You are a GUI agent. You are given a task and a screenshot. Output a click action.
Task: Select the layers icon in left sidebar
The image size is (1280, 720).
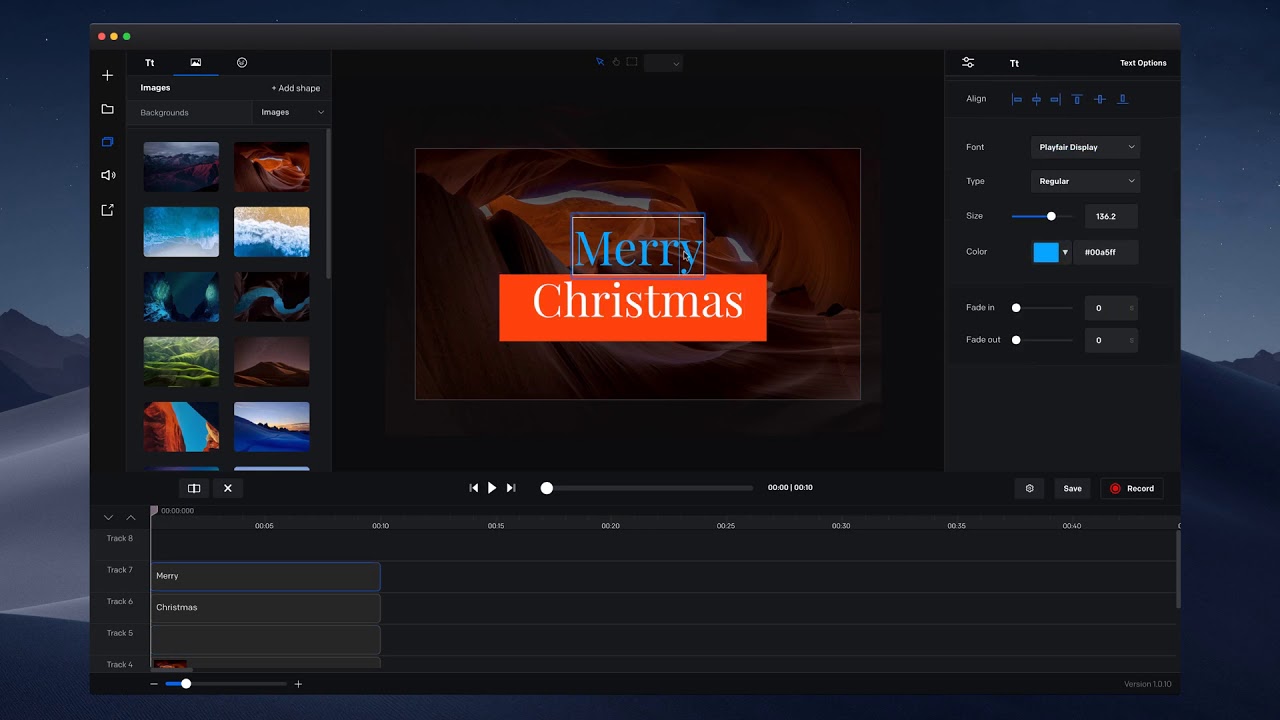tap(107, 142)
